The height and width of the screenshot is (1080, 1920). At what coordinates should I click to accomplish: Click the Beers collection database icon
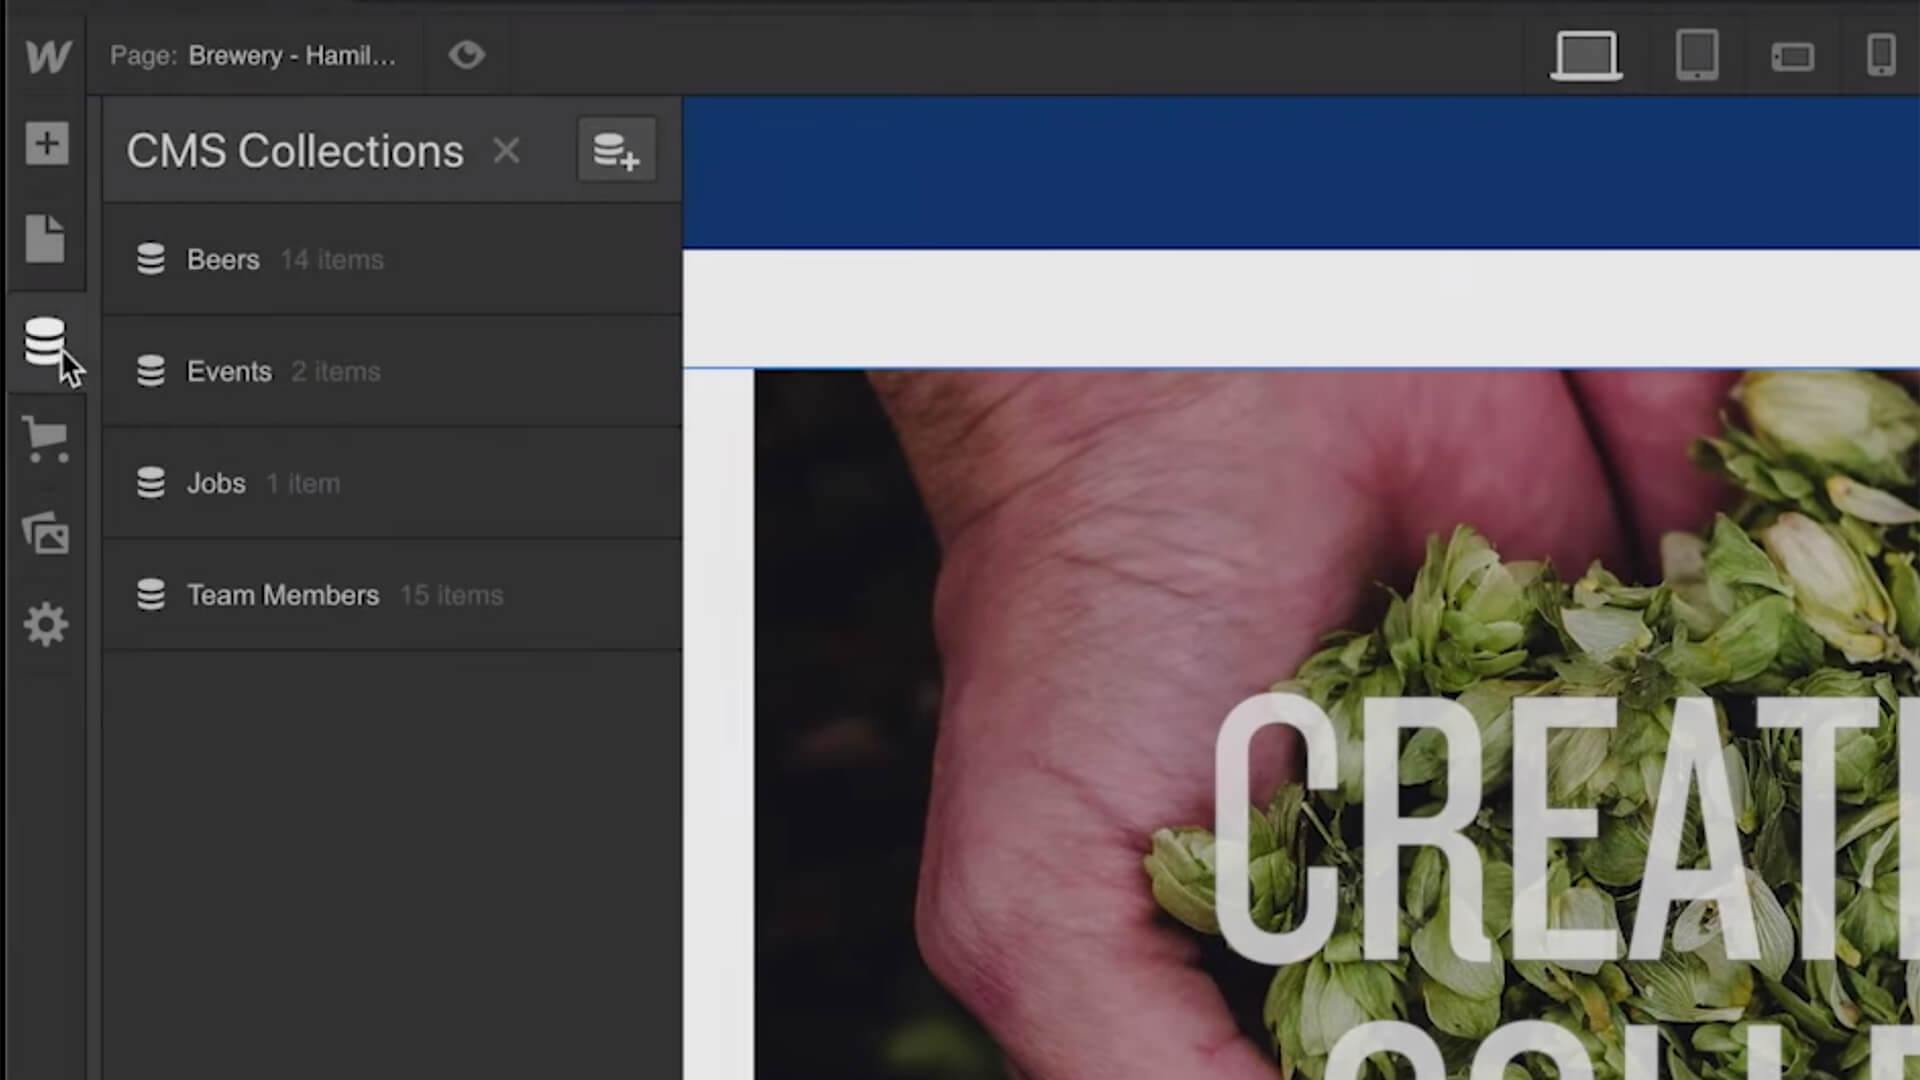[151, 259]
